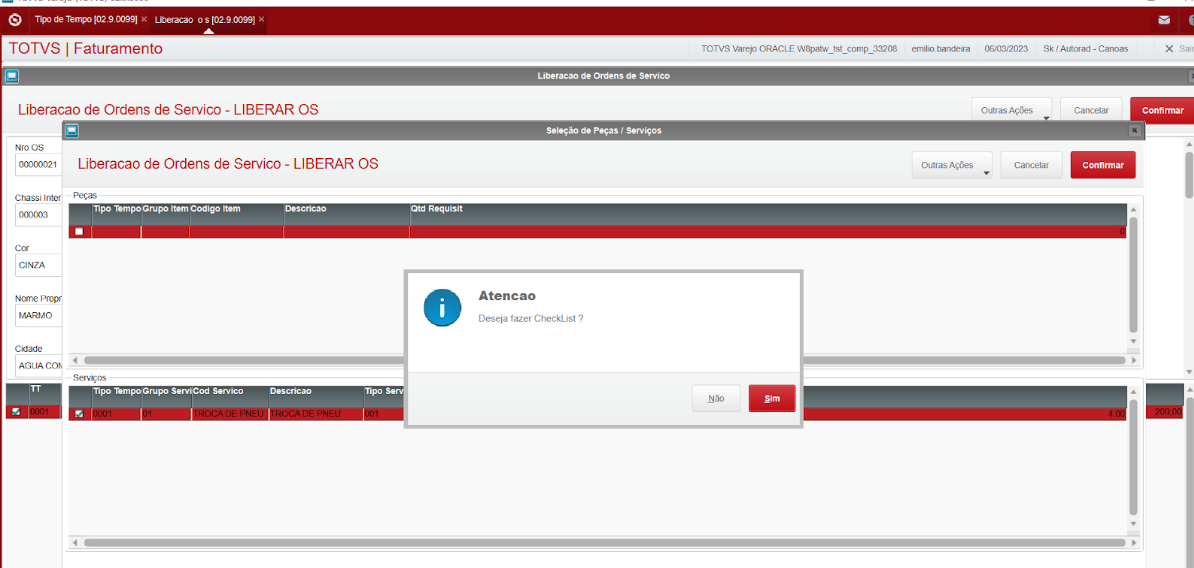Open the mail envelope icon
The image size is (1194, 568).
(1164, 20)
